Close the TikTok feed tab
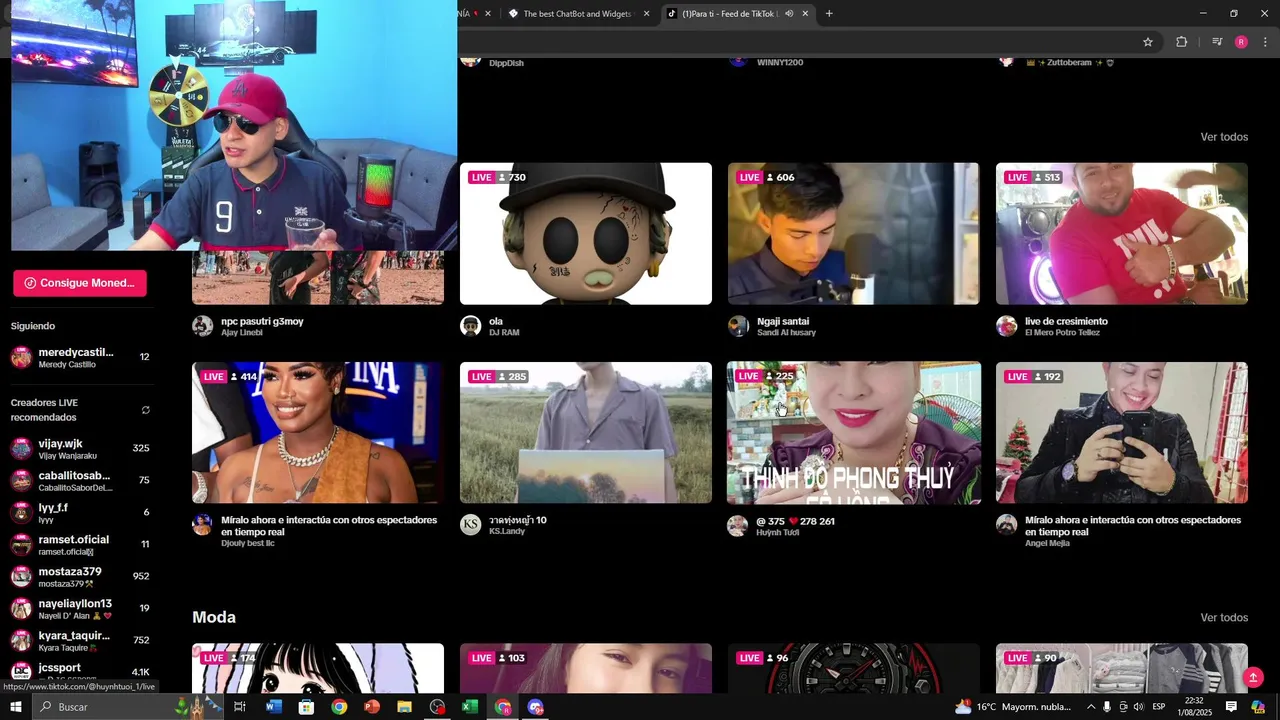The image size is (1280, 720). coord(805,14)
